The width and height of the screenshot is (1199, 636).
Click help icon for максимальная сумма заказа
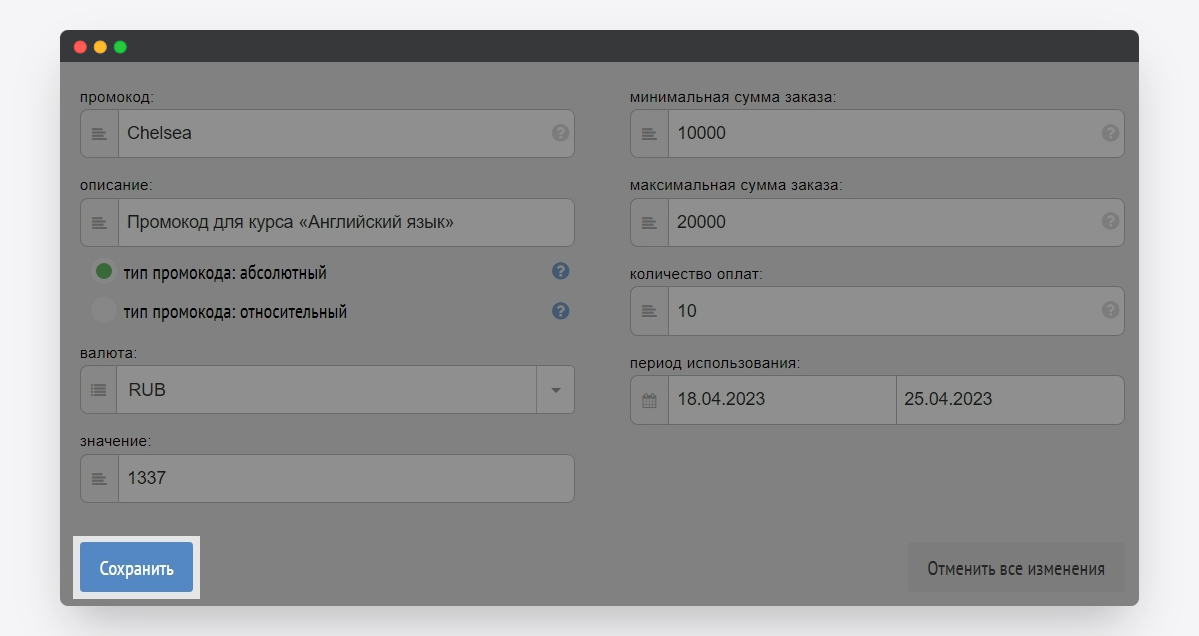click(1109, 222)
